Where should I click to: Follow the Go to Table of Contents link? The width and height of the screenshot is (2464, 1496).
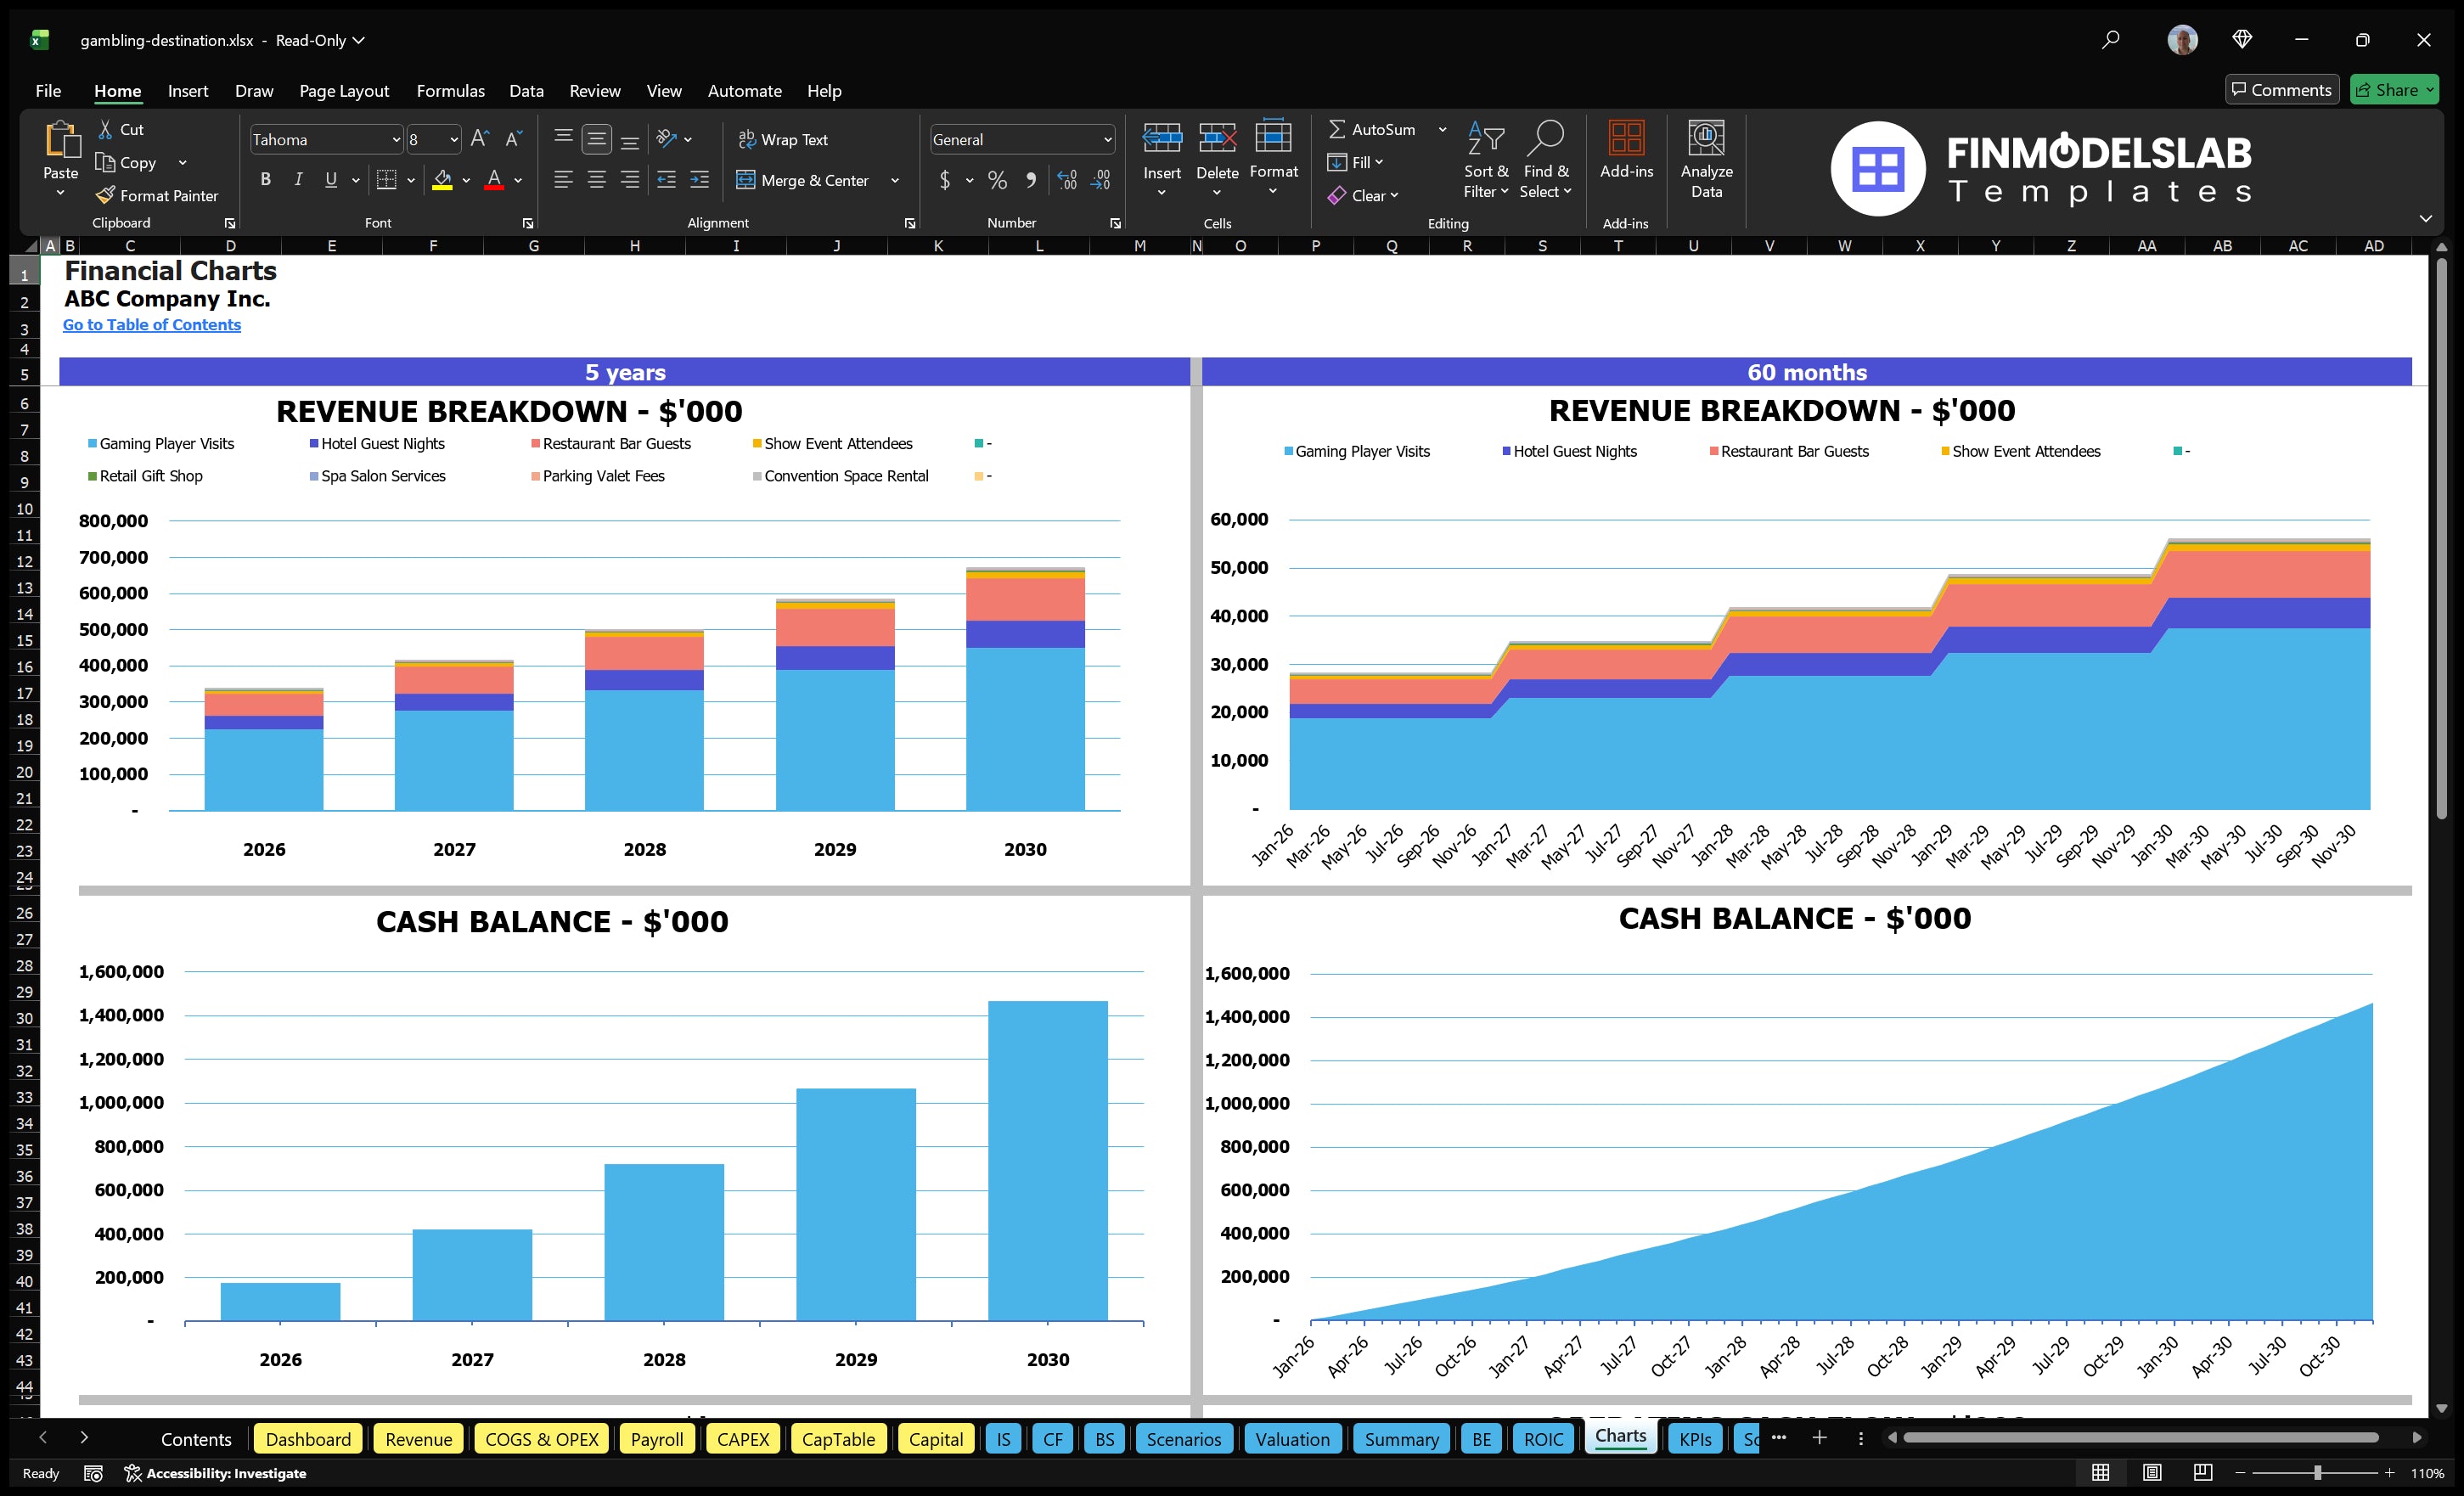coord(152,324)
